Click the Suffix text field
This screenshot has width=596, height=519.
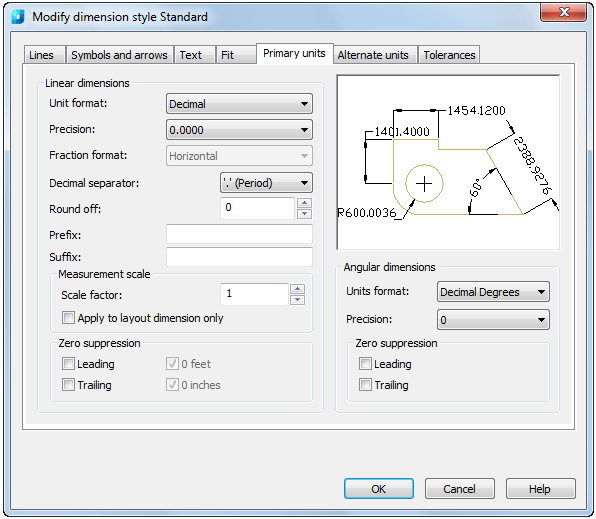[x=239, y=257]
